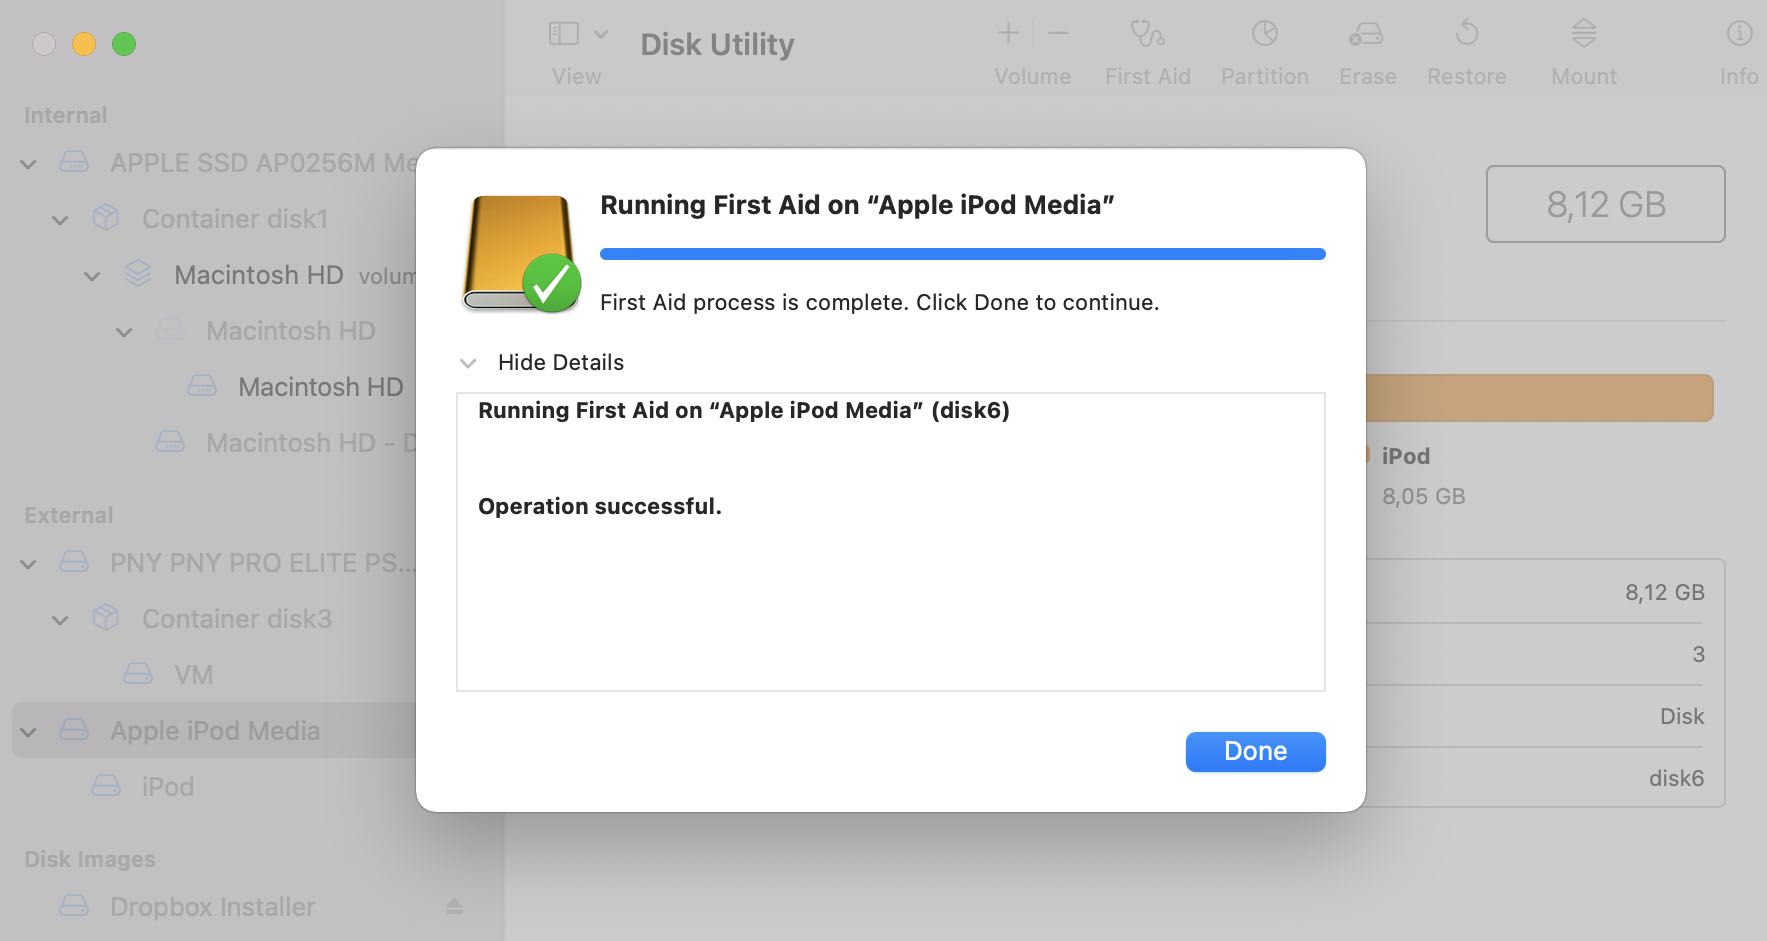Click the Disk Images section header

pos(90,859)
